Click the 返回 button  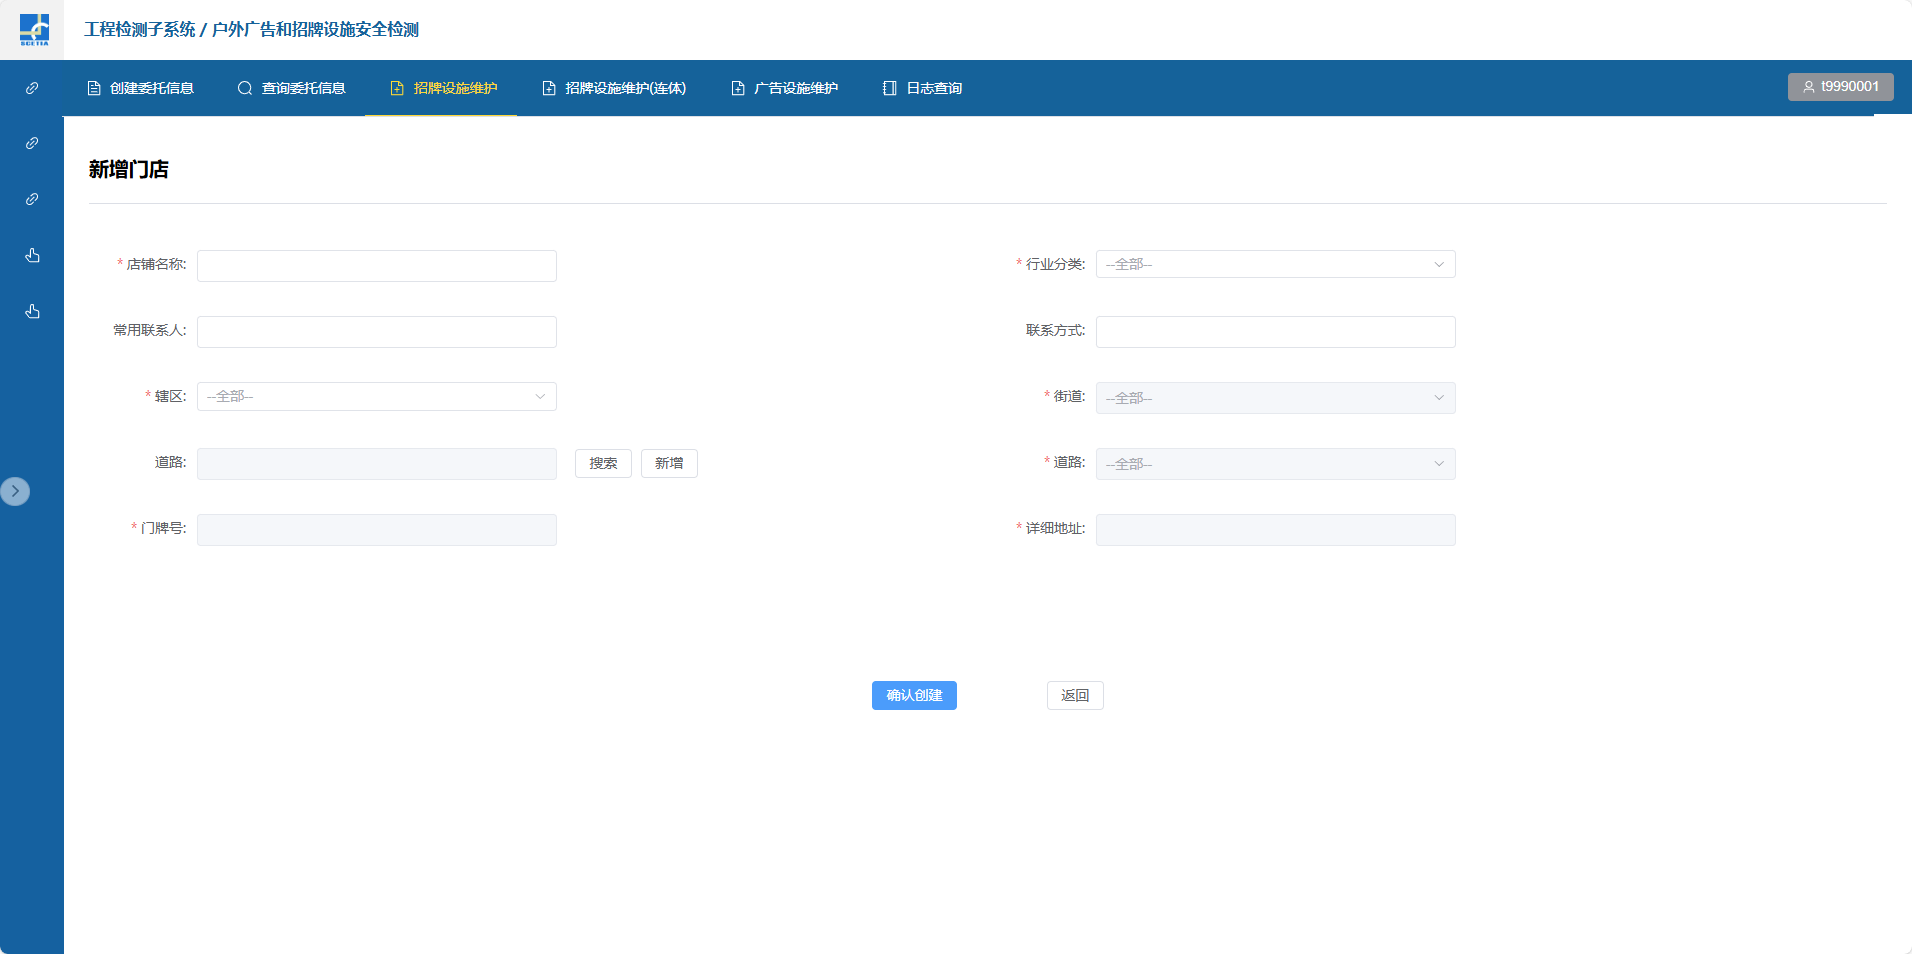pyautogui.click(x=1075, y=695)
